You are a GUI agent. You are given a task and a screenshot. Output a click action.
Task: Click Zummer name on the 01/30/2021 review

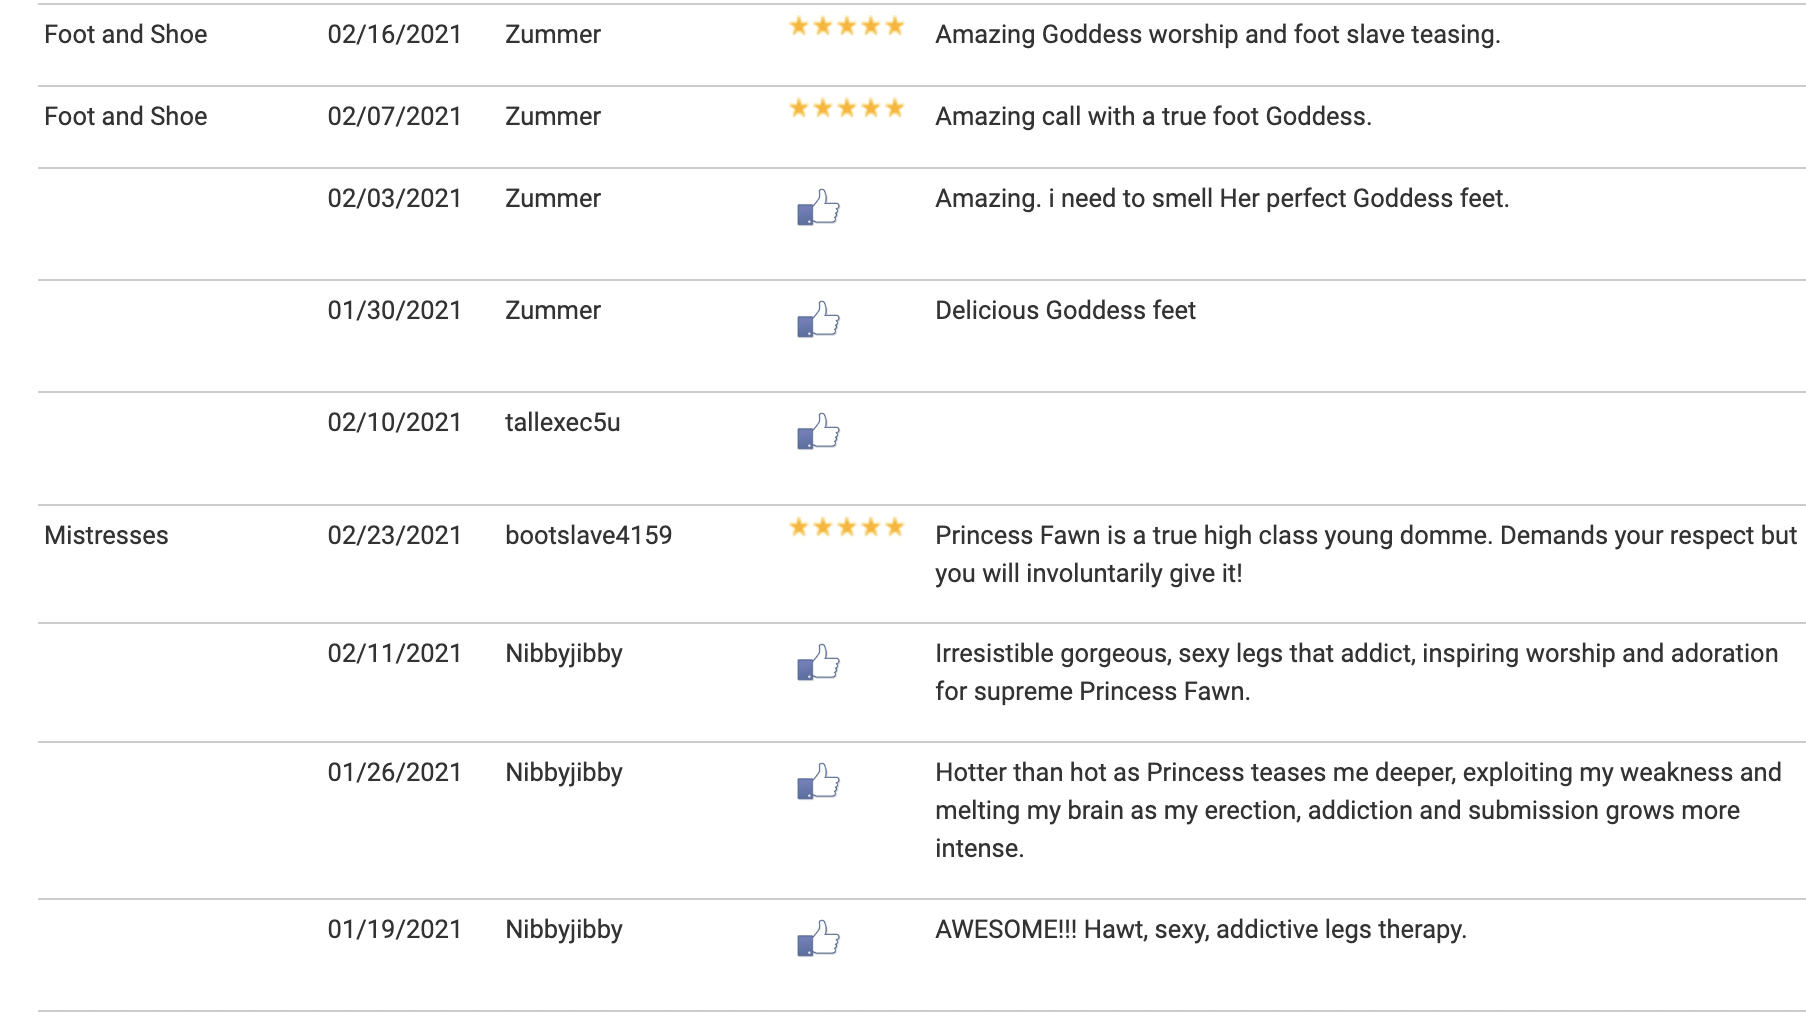[552, 311]
